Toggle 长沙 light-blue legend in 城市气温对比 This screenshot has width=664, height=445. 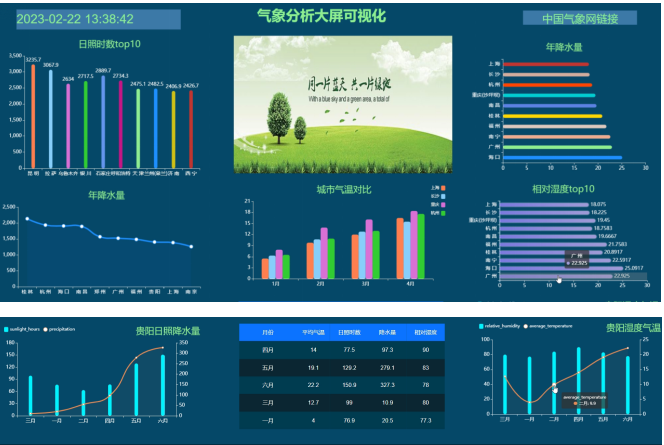coord(438,196)
